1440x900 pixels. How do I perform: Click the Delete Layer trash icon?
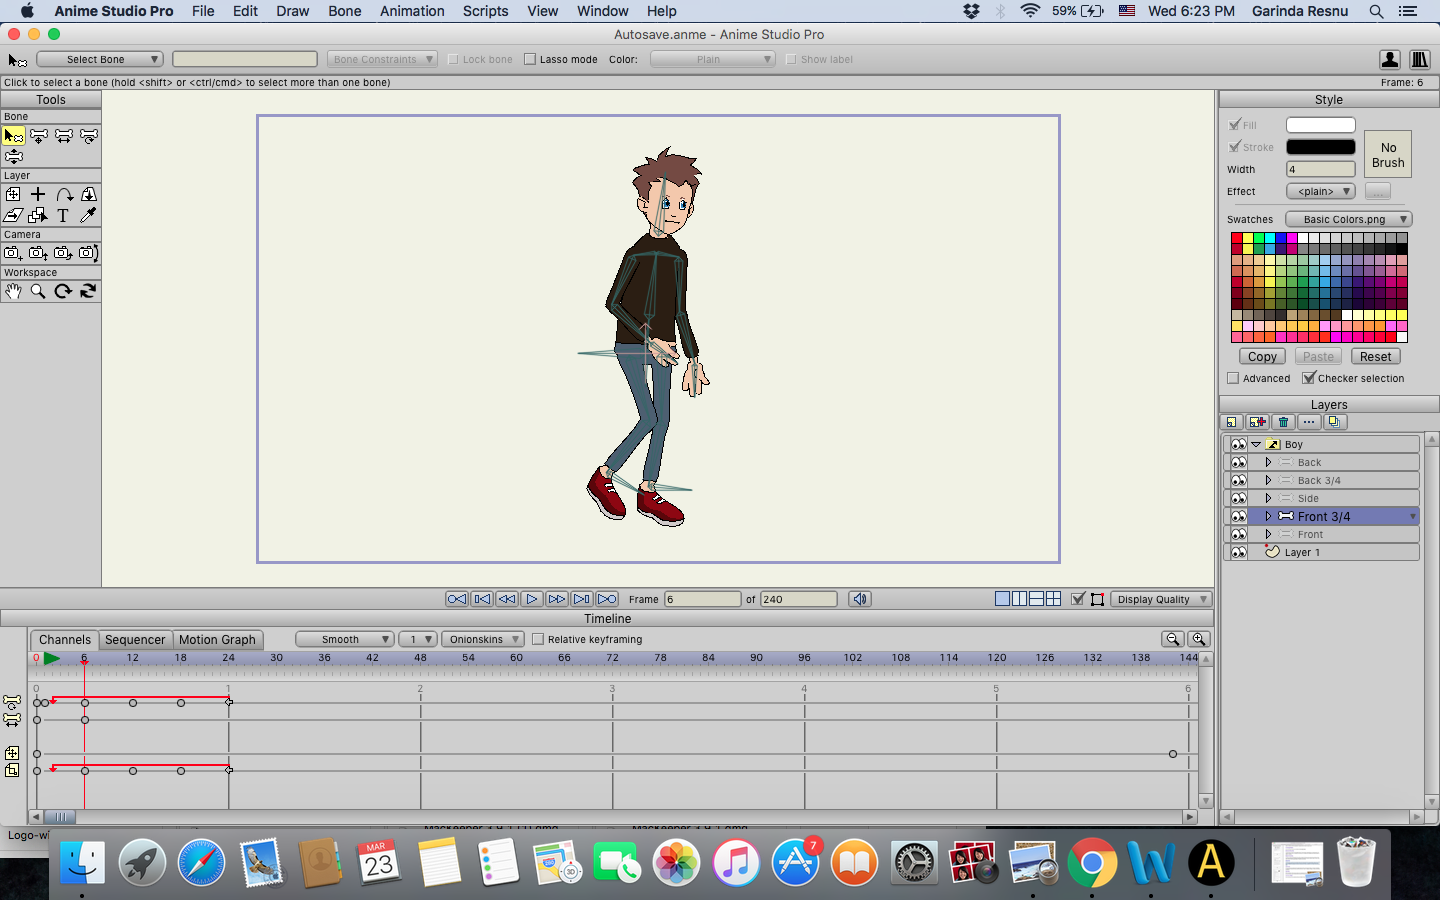(x=1284, y=422)
